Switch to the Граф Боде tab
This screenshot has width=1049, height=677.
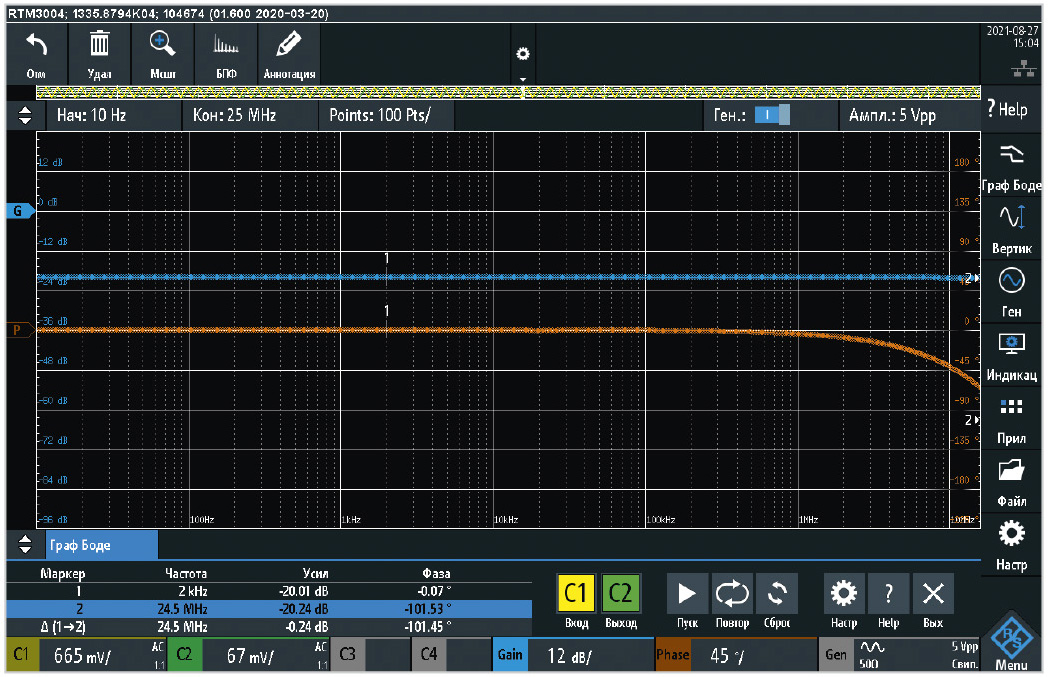(x=102, y=545)
